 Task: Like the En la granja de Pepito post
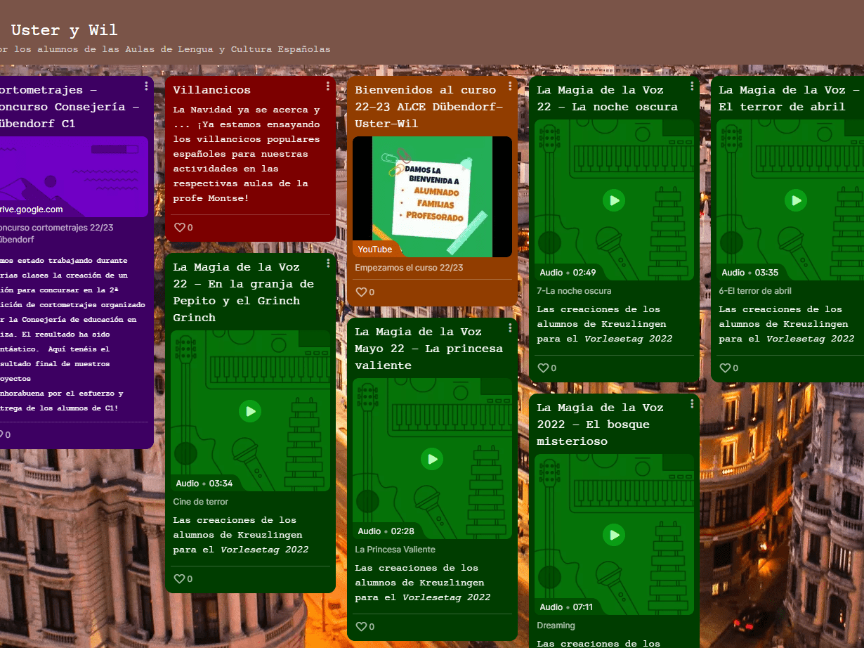coord(180,579)
